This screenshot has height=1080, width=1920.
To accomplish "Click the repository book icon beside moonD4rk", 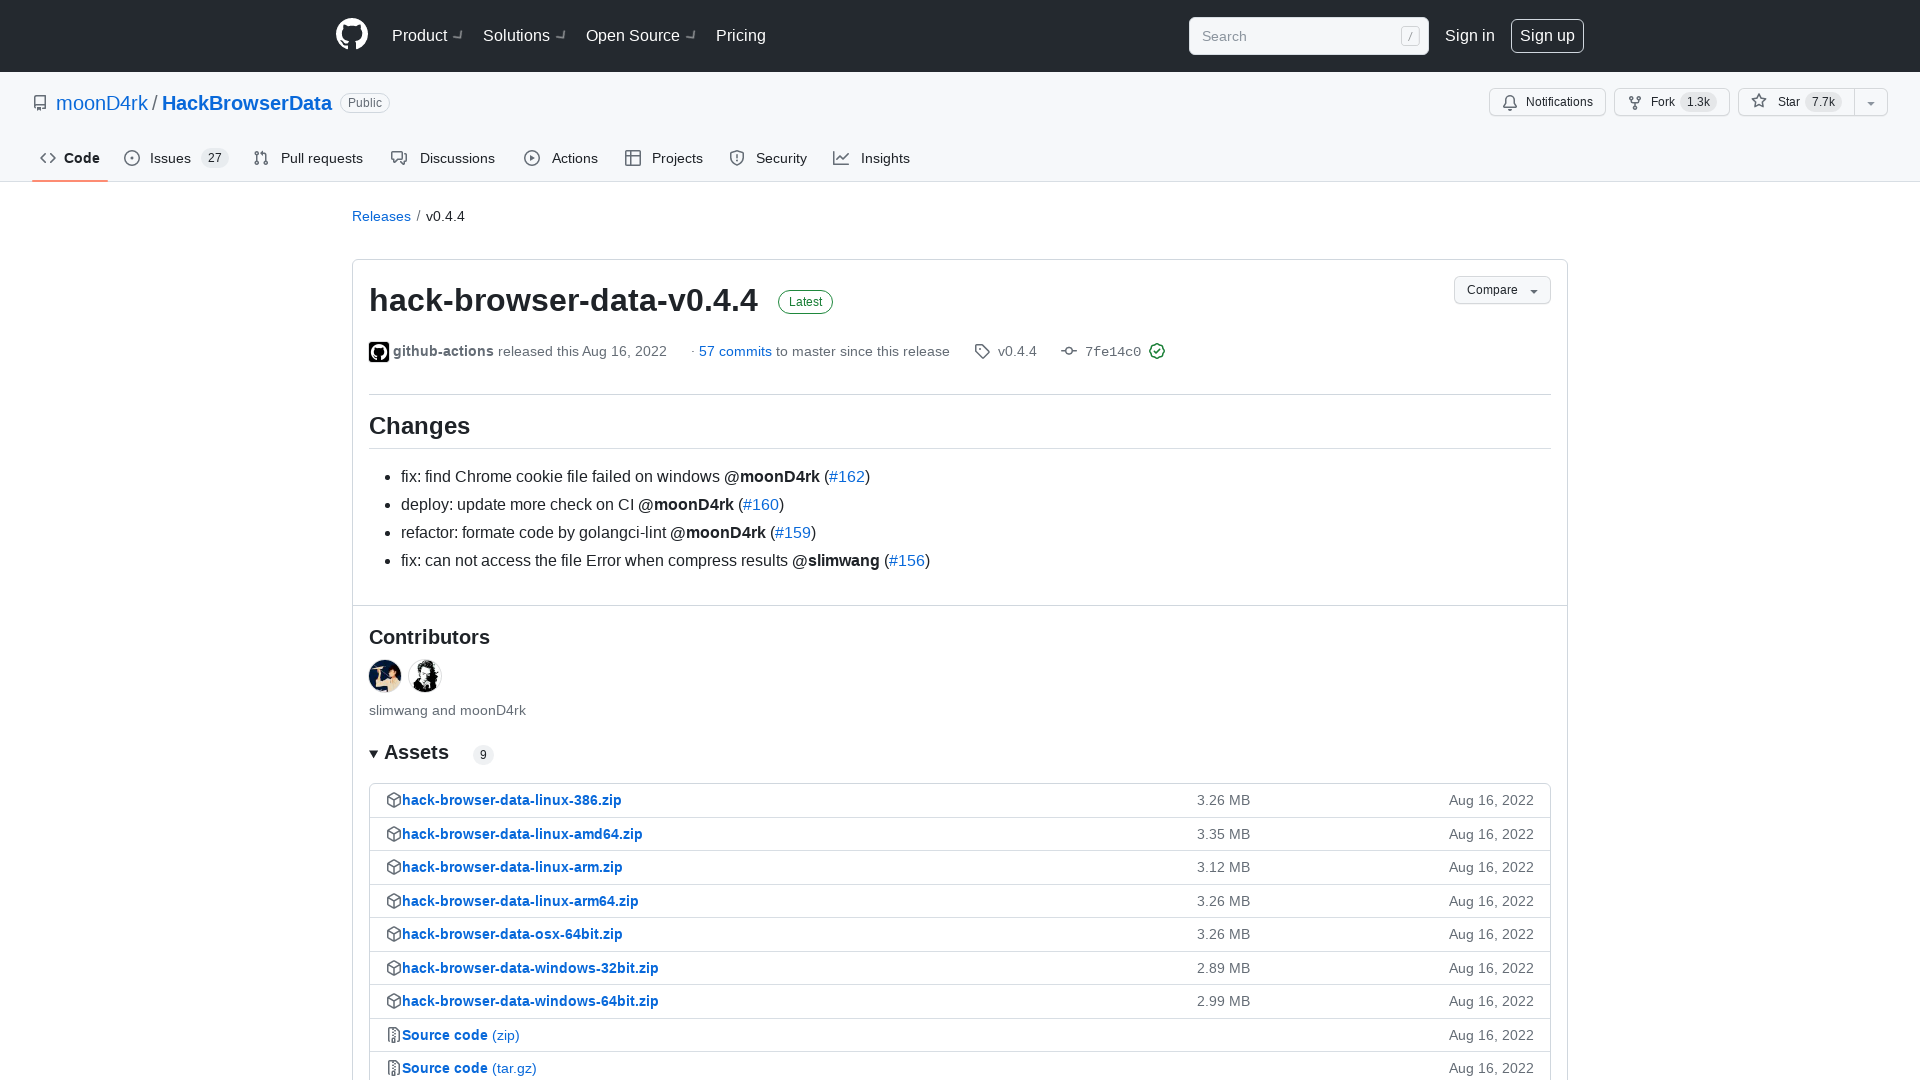I will tap(40, 103).
